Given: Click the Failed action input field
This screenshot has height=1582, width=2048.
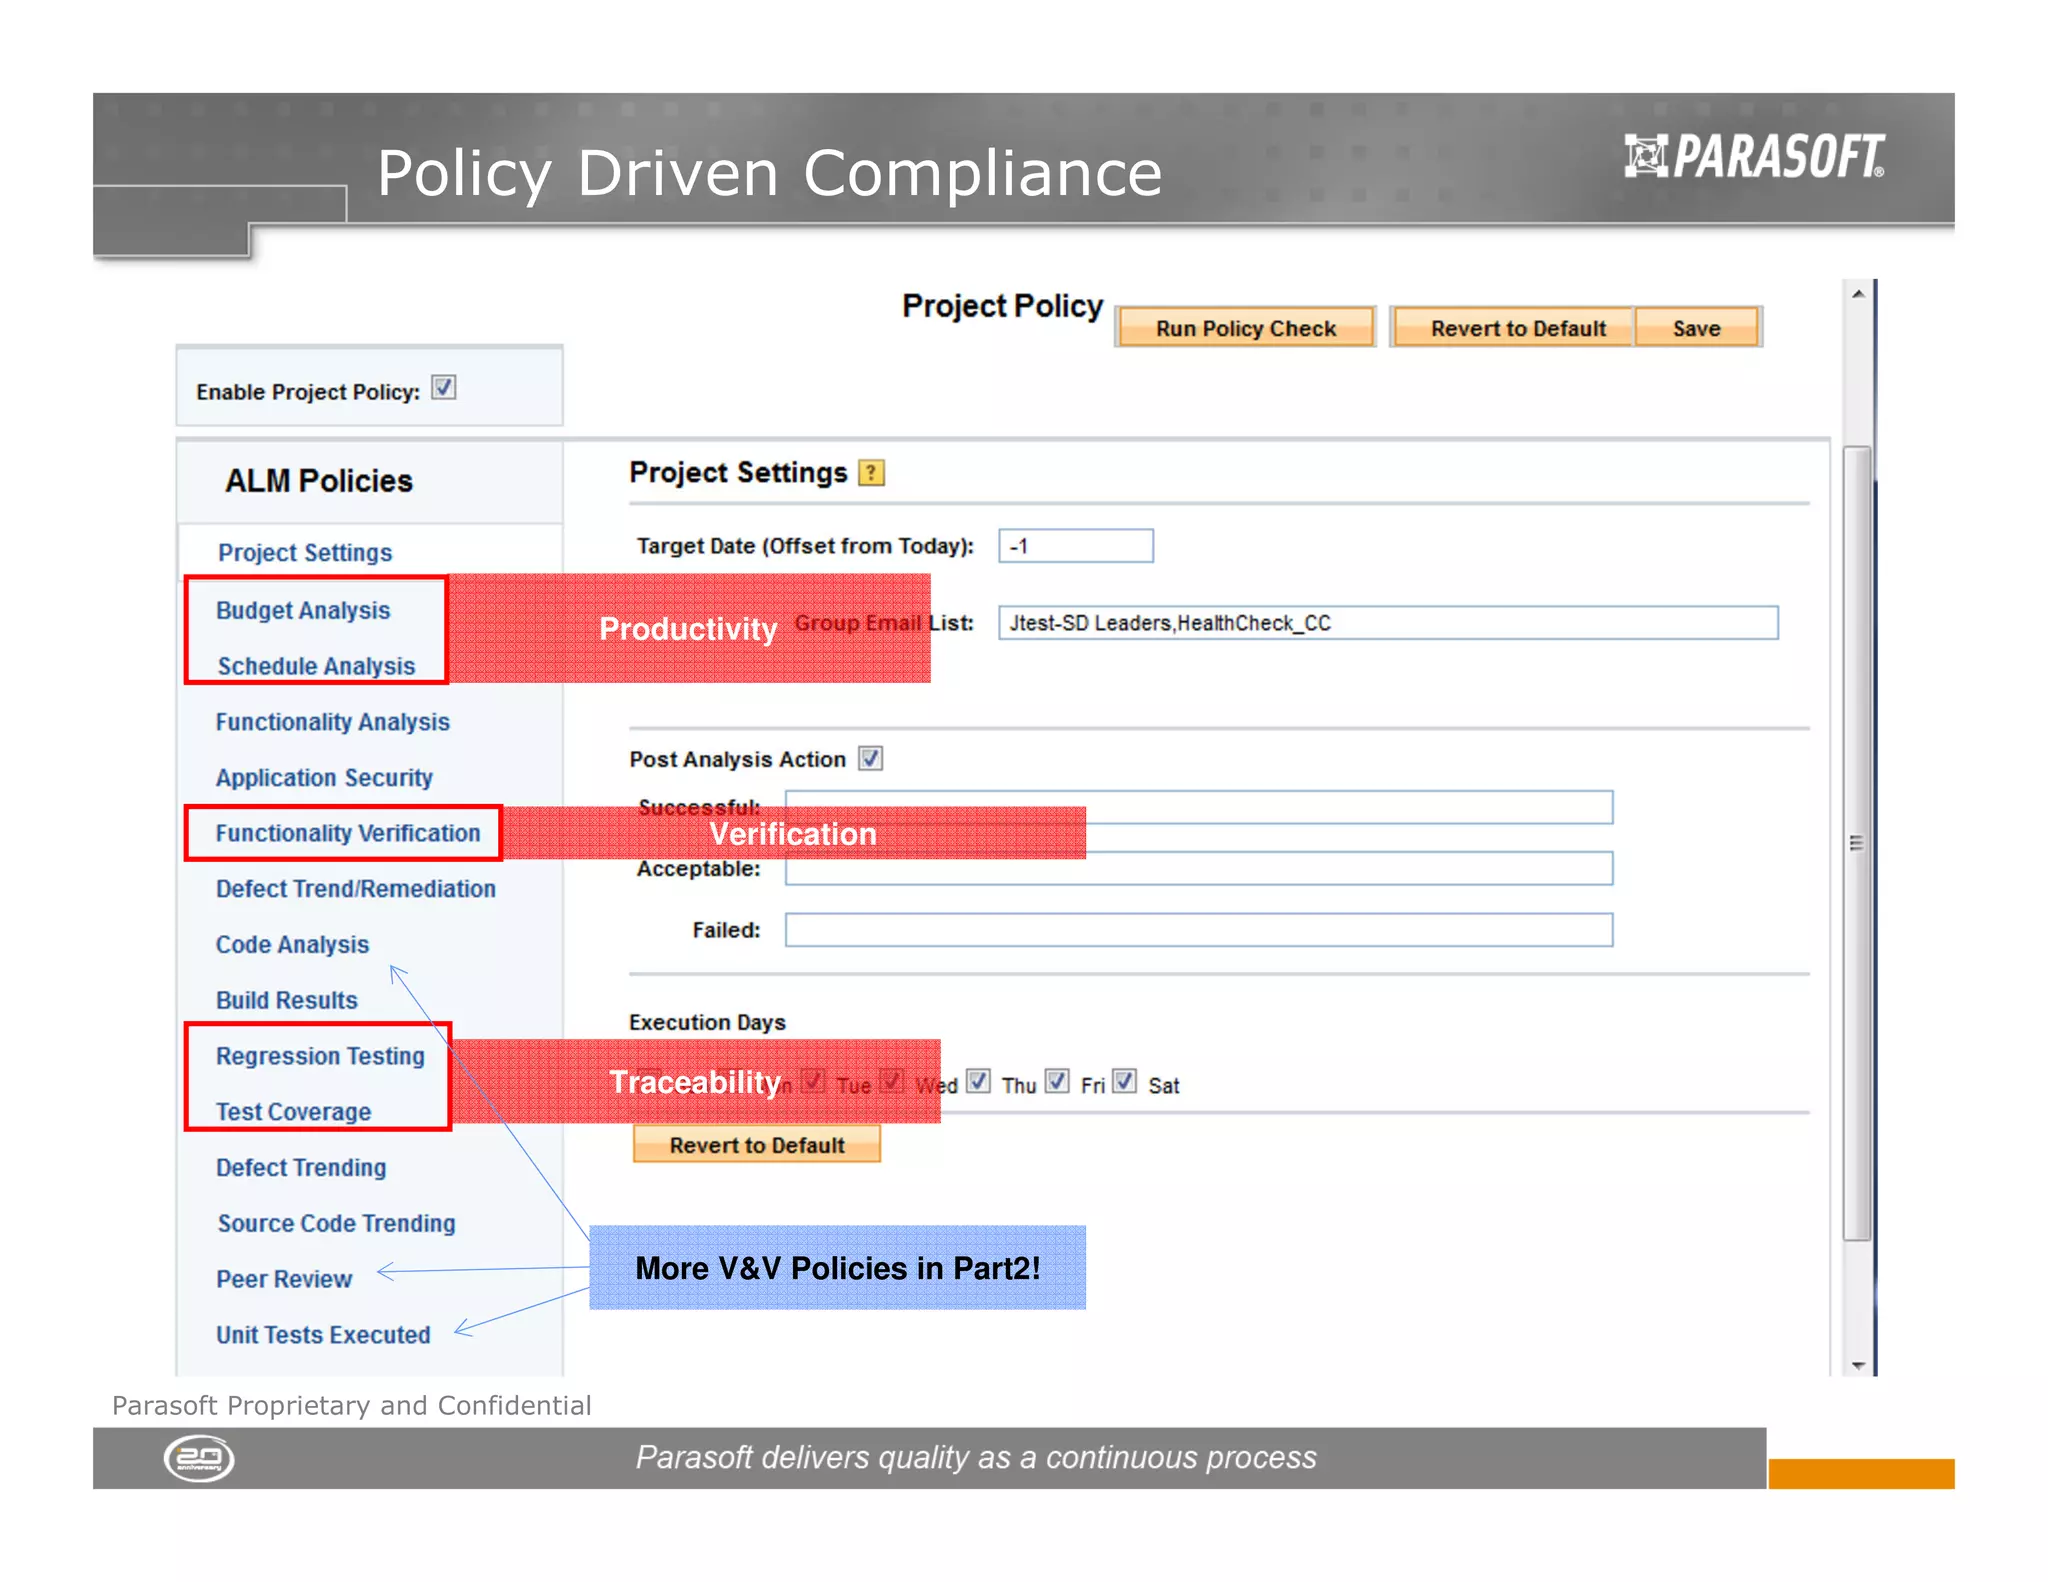Looking at the screenshot, I should [x=1199, y=930].
